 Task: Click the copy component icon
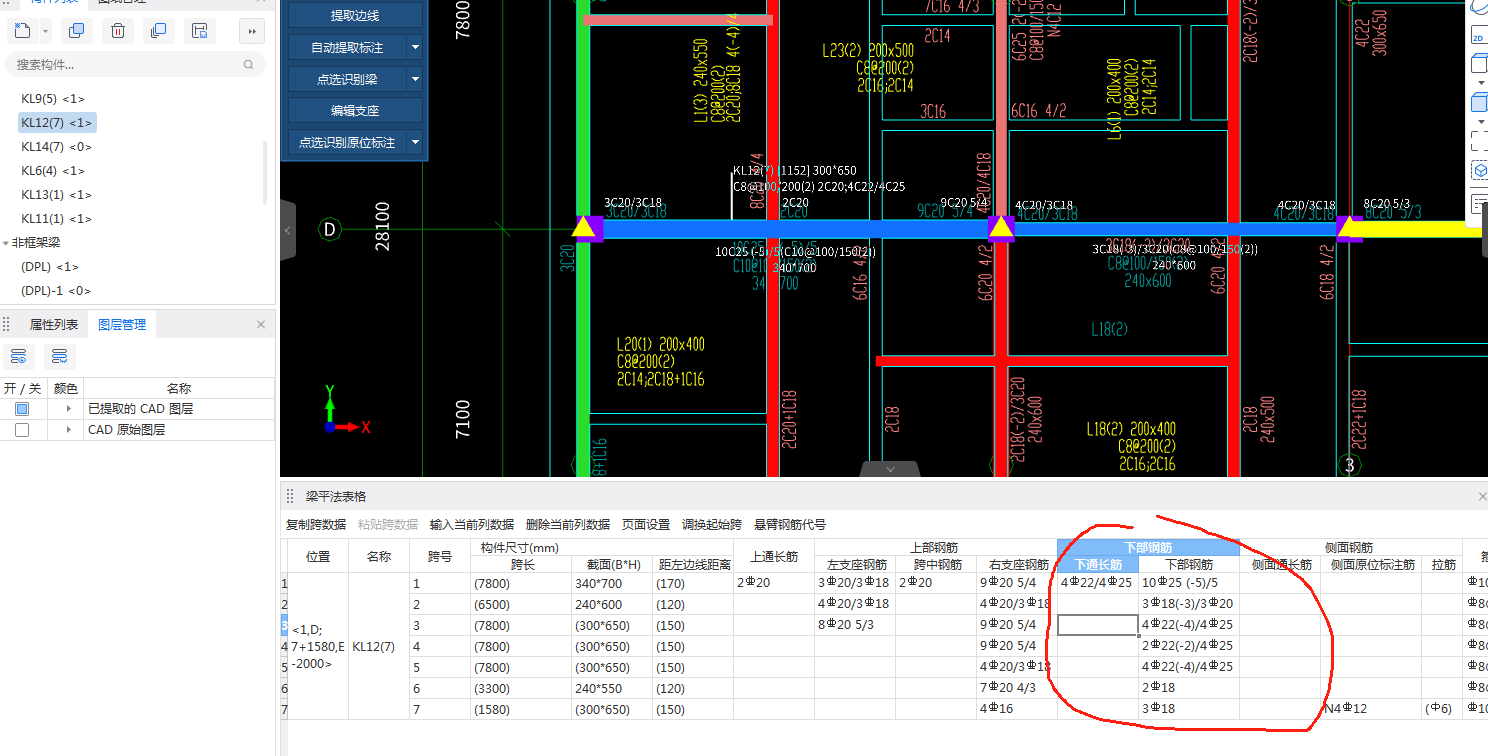76,31
